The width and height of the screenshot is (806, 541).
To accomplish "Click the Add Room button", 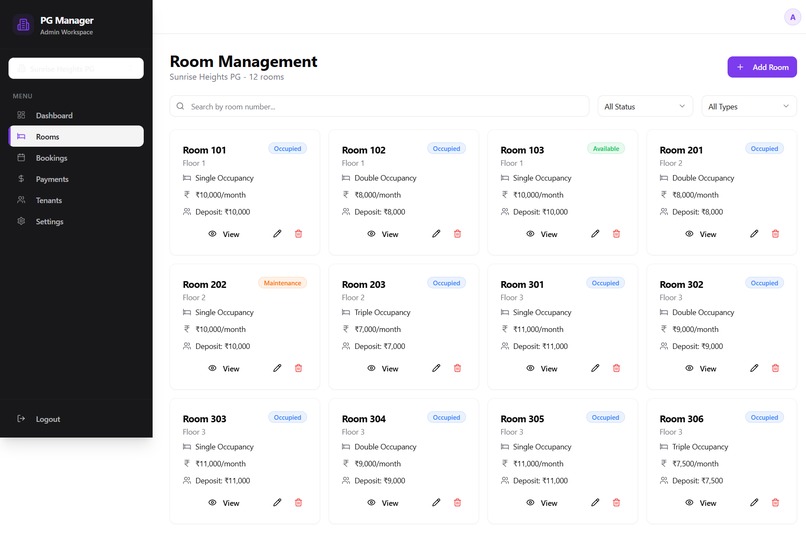I will pyautogui.click(x=762, y=67).
